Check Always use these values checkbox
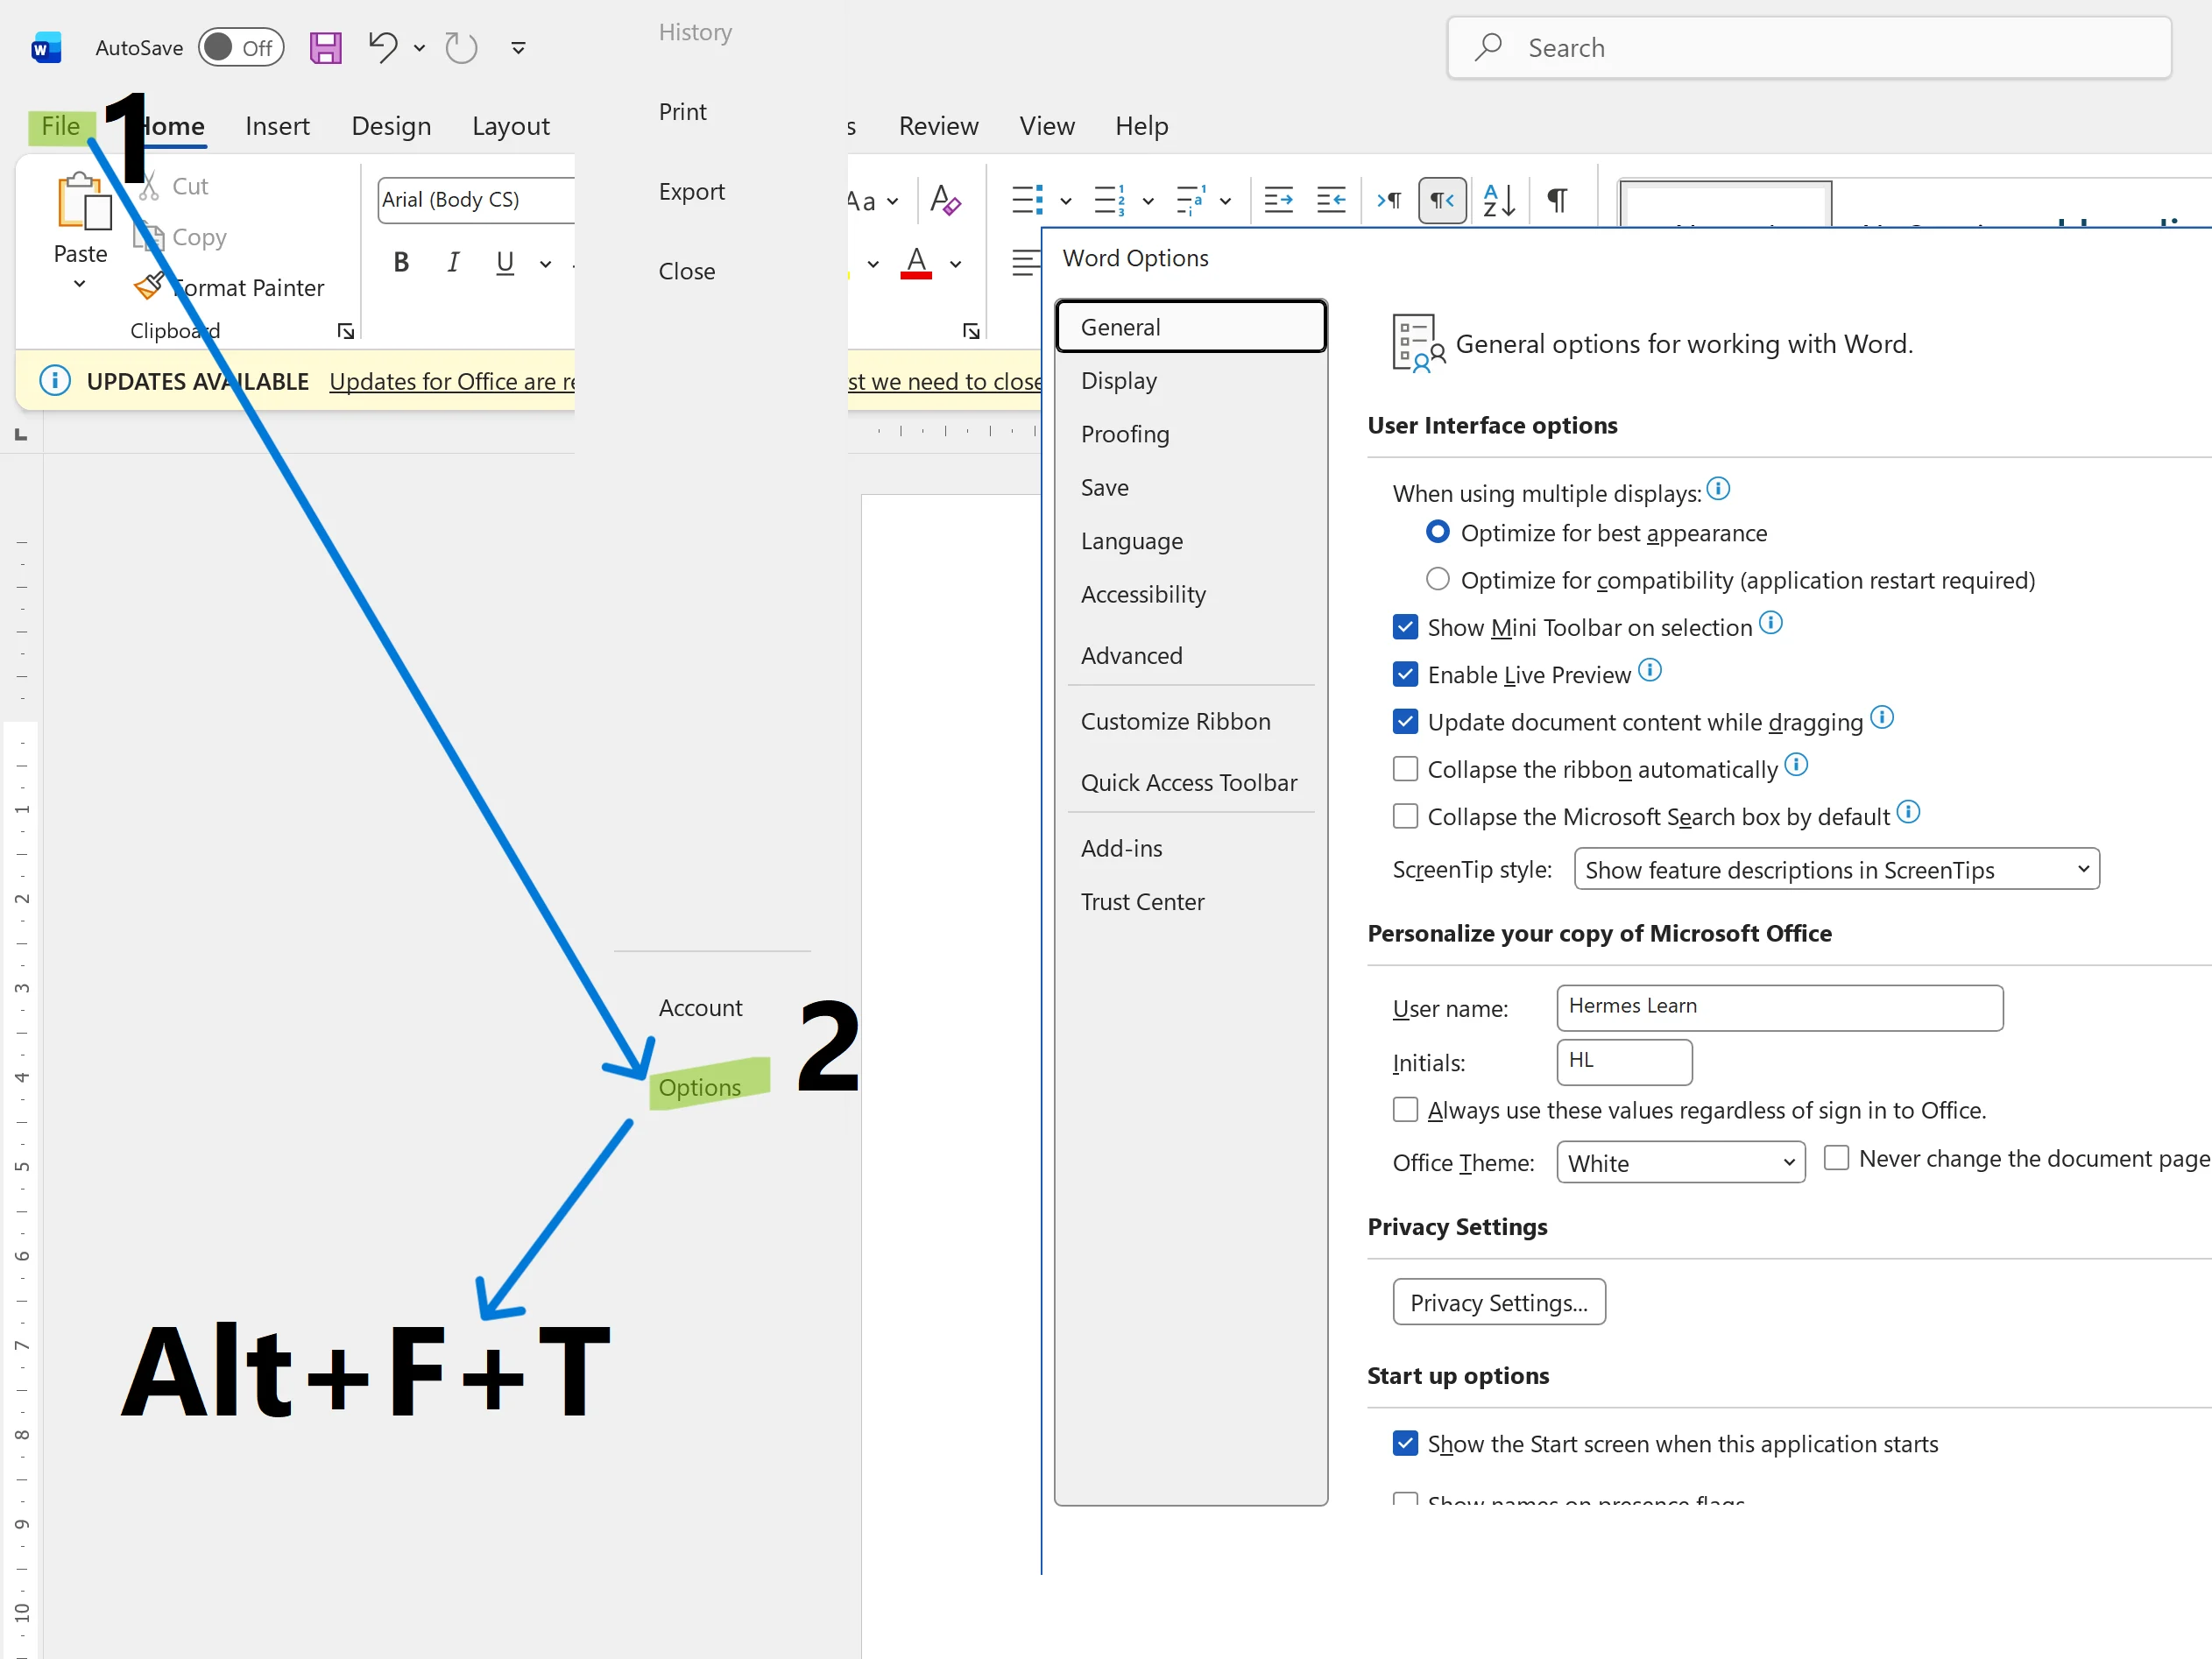Image resolution: width=2212 pixels, height=1659 pixels. coord(1405,1110)
